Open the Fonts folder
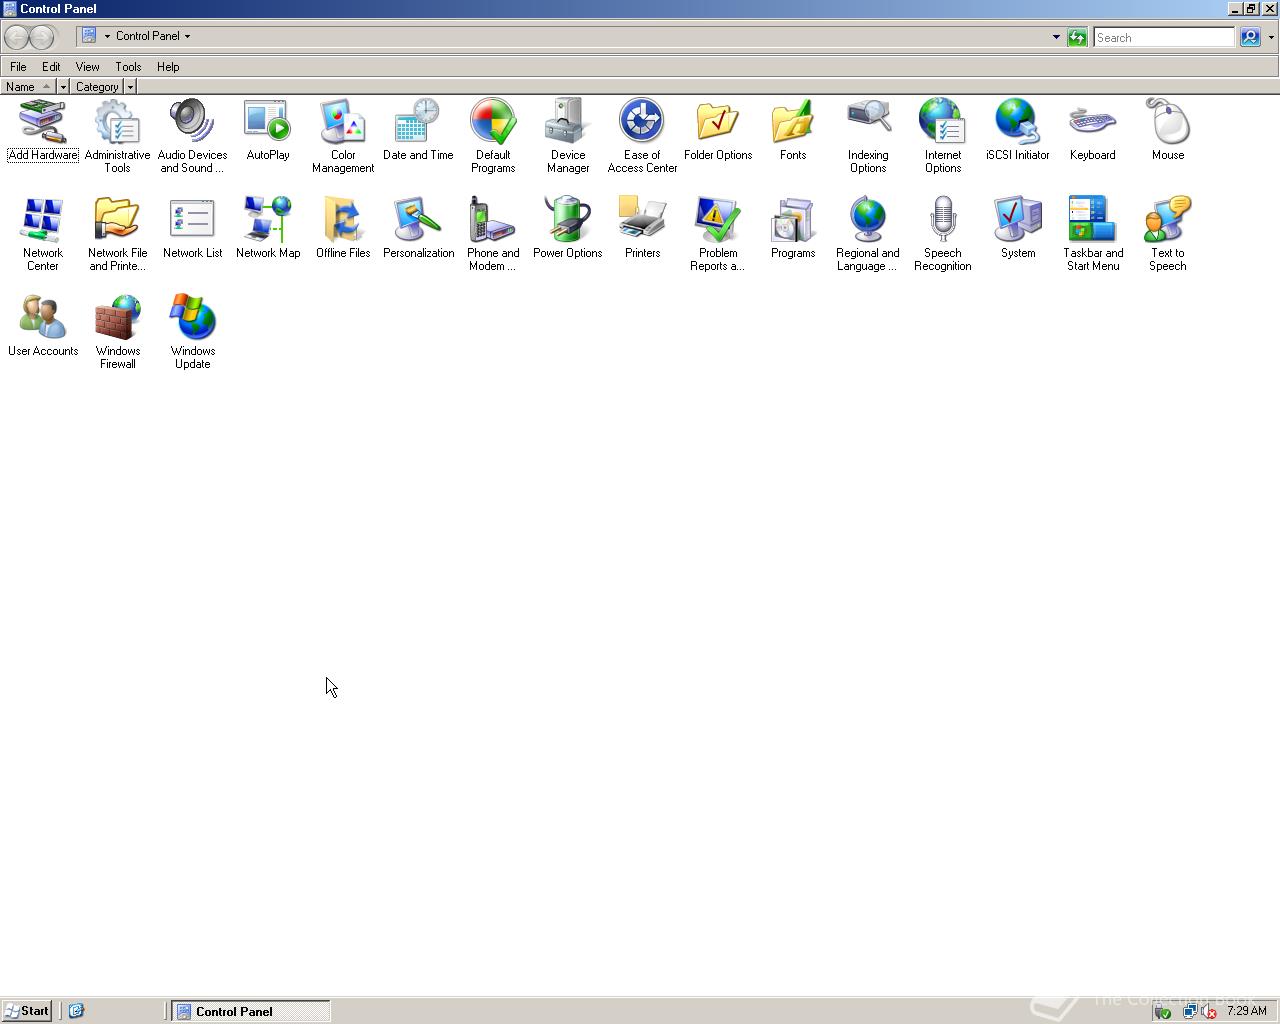This screenshot has height=1024, width=1280. pos(793,130)
